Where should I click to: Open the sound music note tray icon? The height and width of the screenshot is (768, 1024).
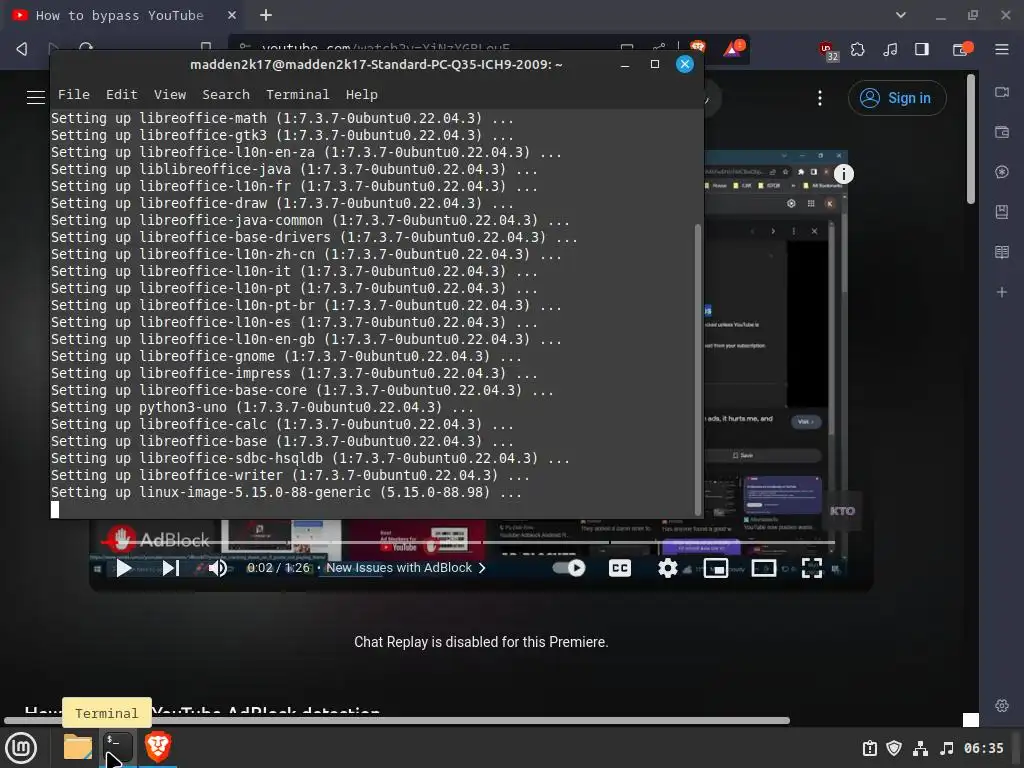(946, 748)
